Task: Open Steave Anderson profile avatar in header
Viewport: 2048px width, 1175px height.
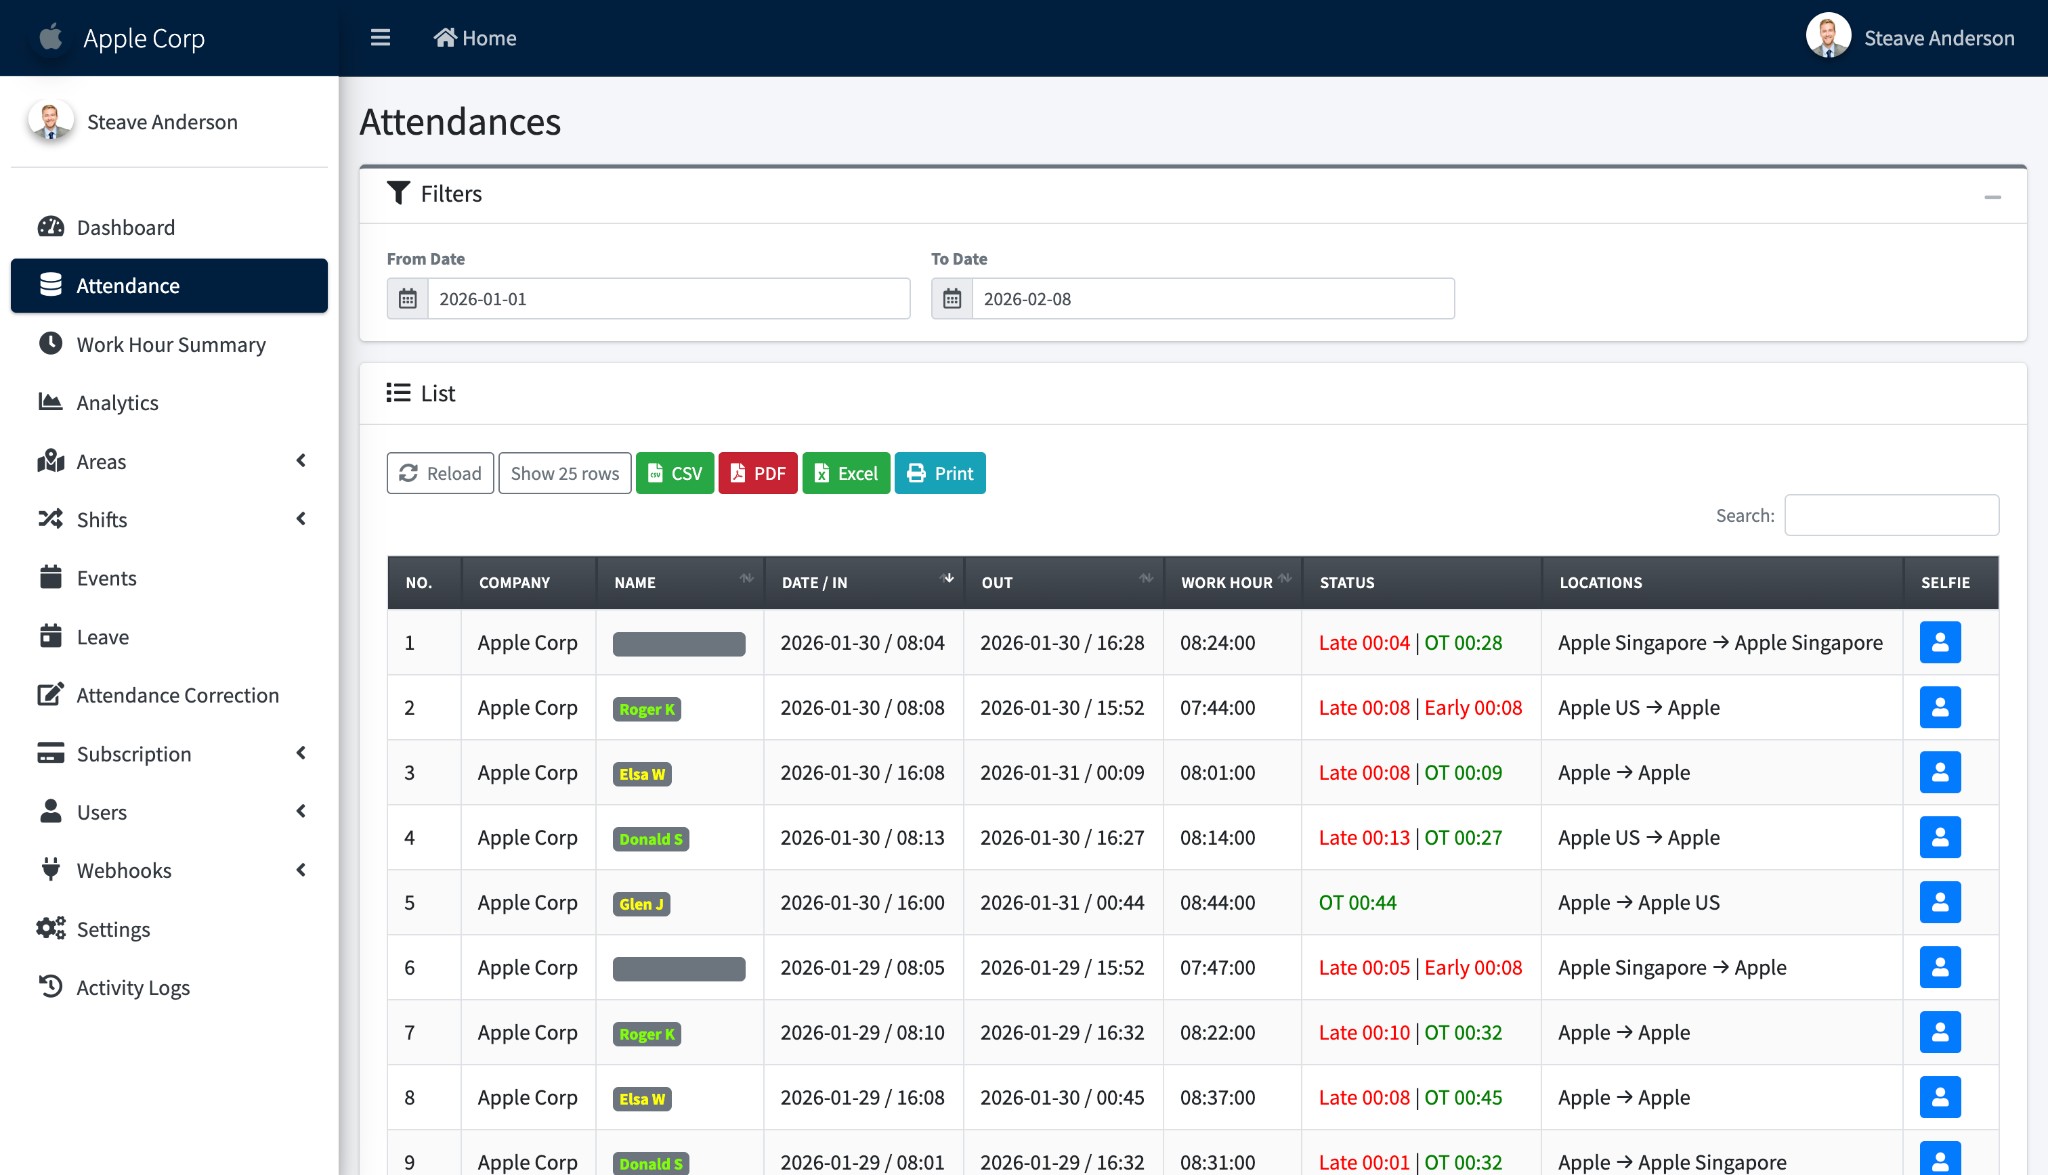Action: pyautogui.click(x=1828, y=37)
